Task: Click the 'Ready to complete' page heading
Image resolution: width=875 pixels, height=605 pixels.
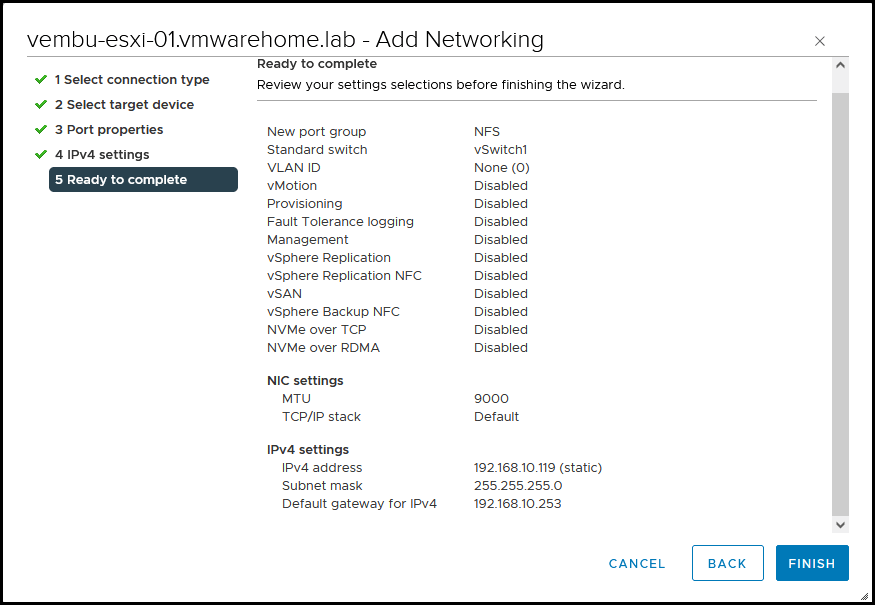Action: point(317,64)
